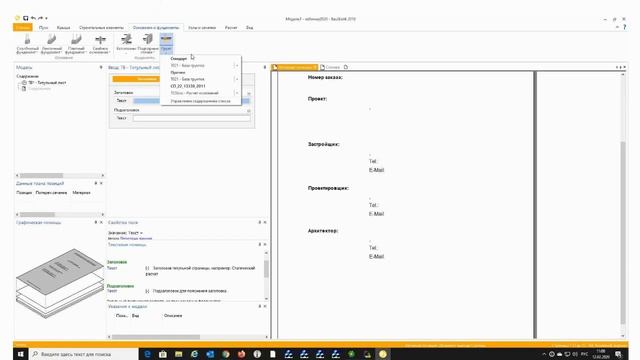The image size is (640, 360).
Task: Launch Firefox from taskbar
Action: [x=241, y=354]
